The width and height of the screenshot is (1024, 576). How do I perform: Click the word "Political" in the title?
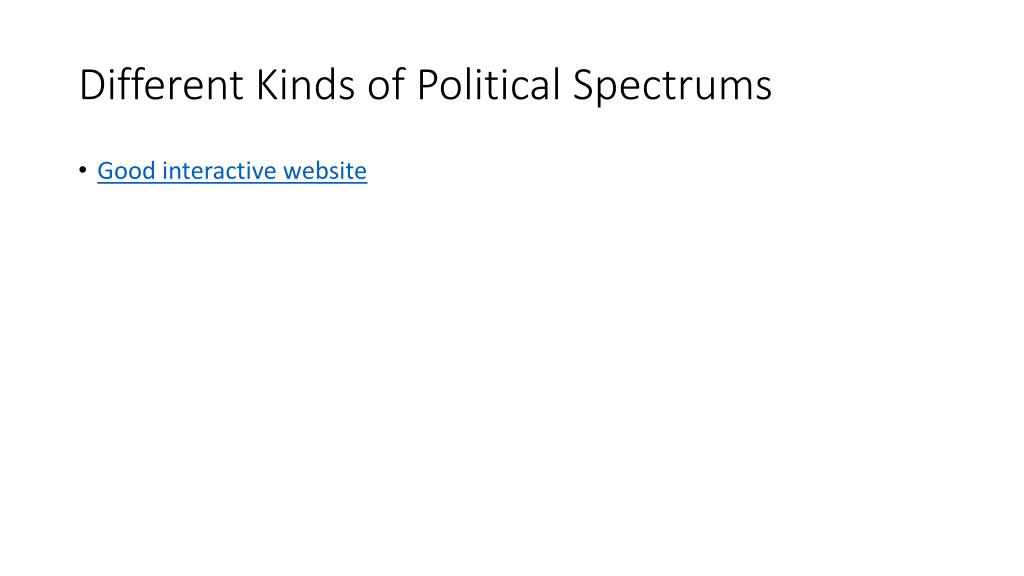(x=488, y=84)
